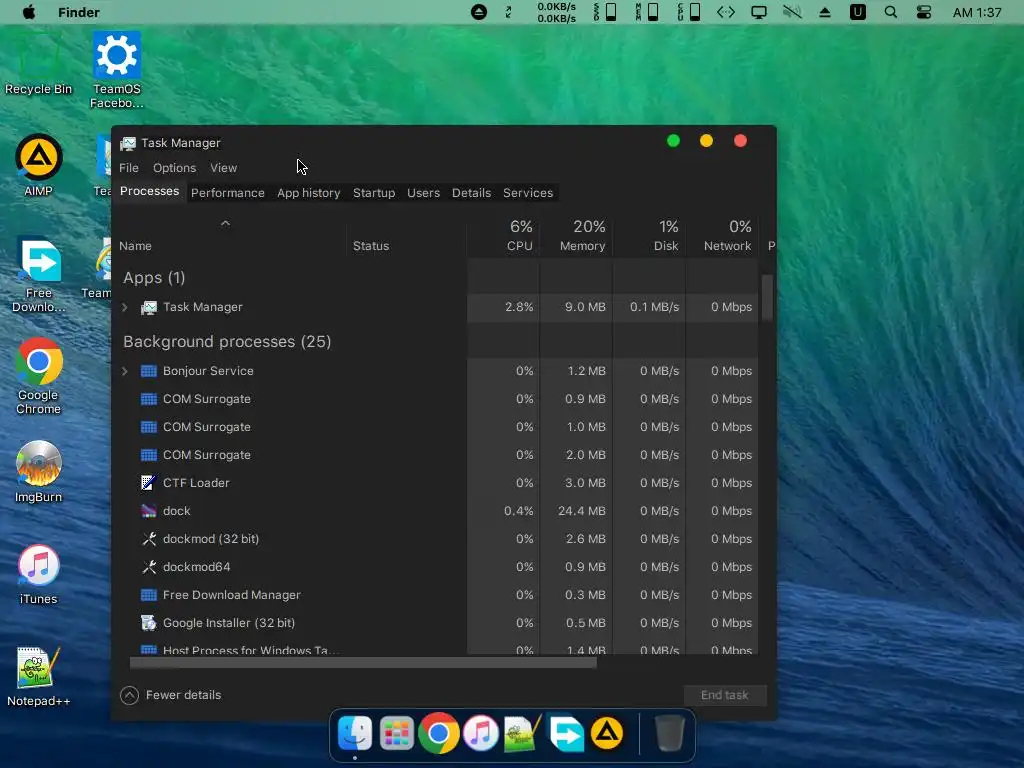Switch to the Startup tab
This screenshot has width=1024, height=768.
[x=374, y=193]
